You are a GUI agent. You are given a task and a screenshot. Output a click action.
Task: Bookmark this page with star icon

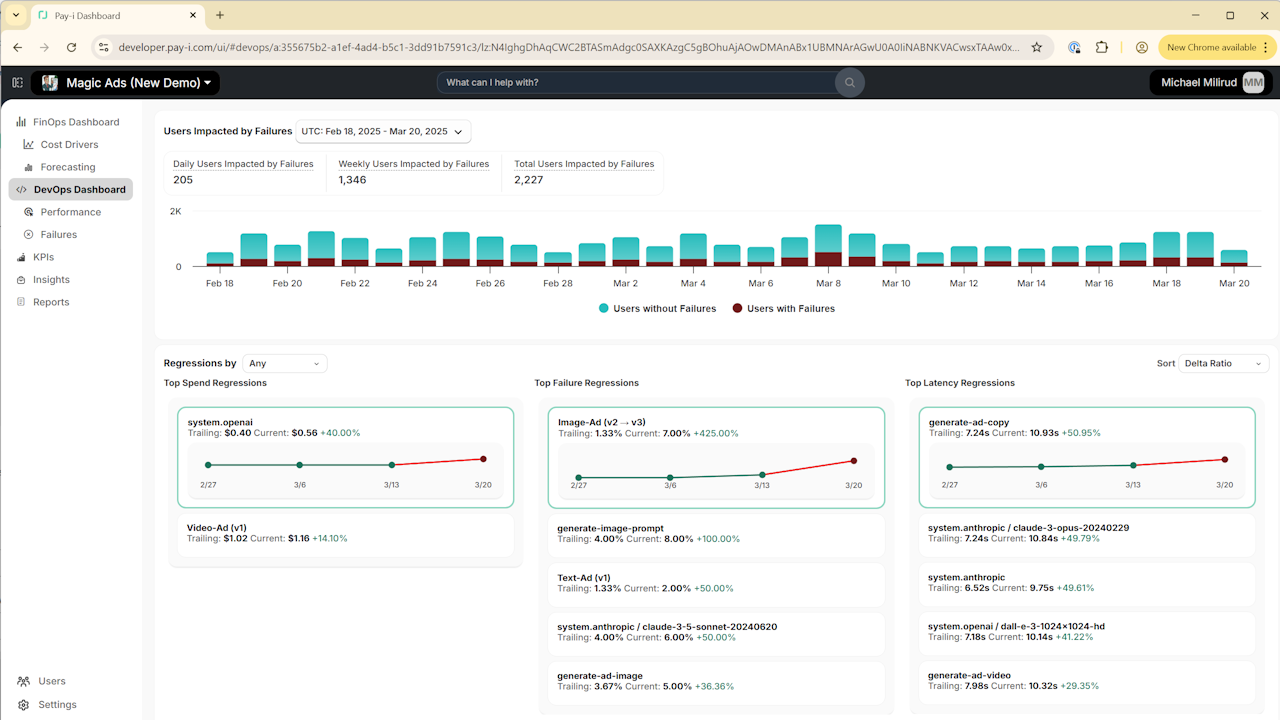click(x=1037, y=47)
